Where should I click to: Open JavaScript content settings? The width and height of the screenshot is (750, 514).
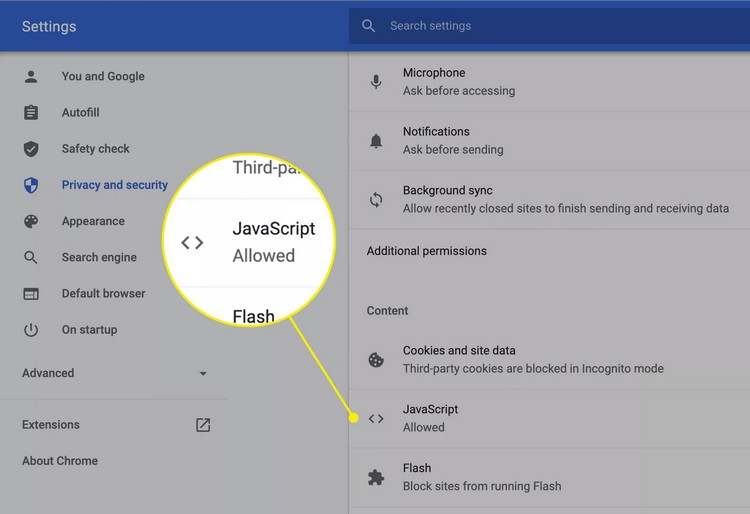point(549,419)
